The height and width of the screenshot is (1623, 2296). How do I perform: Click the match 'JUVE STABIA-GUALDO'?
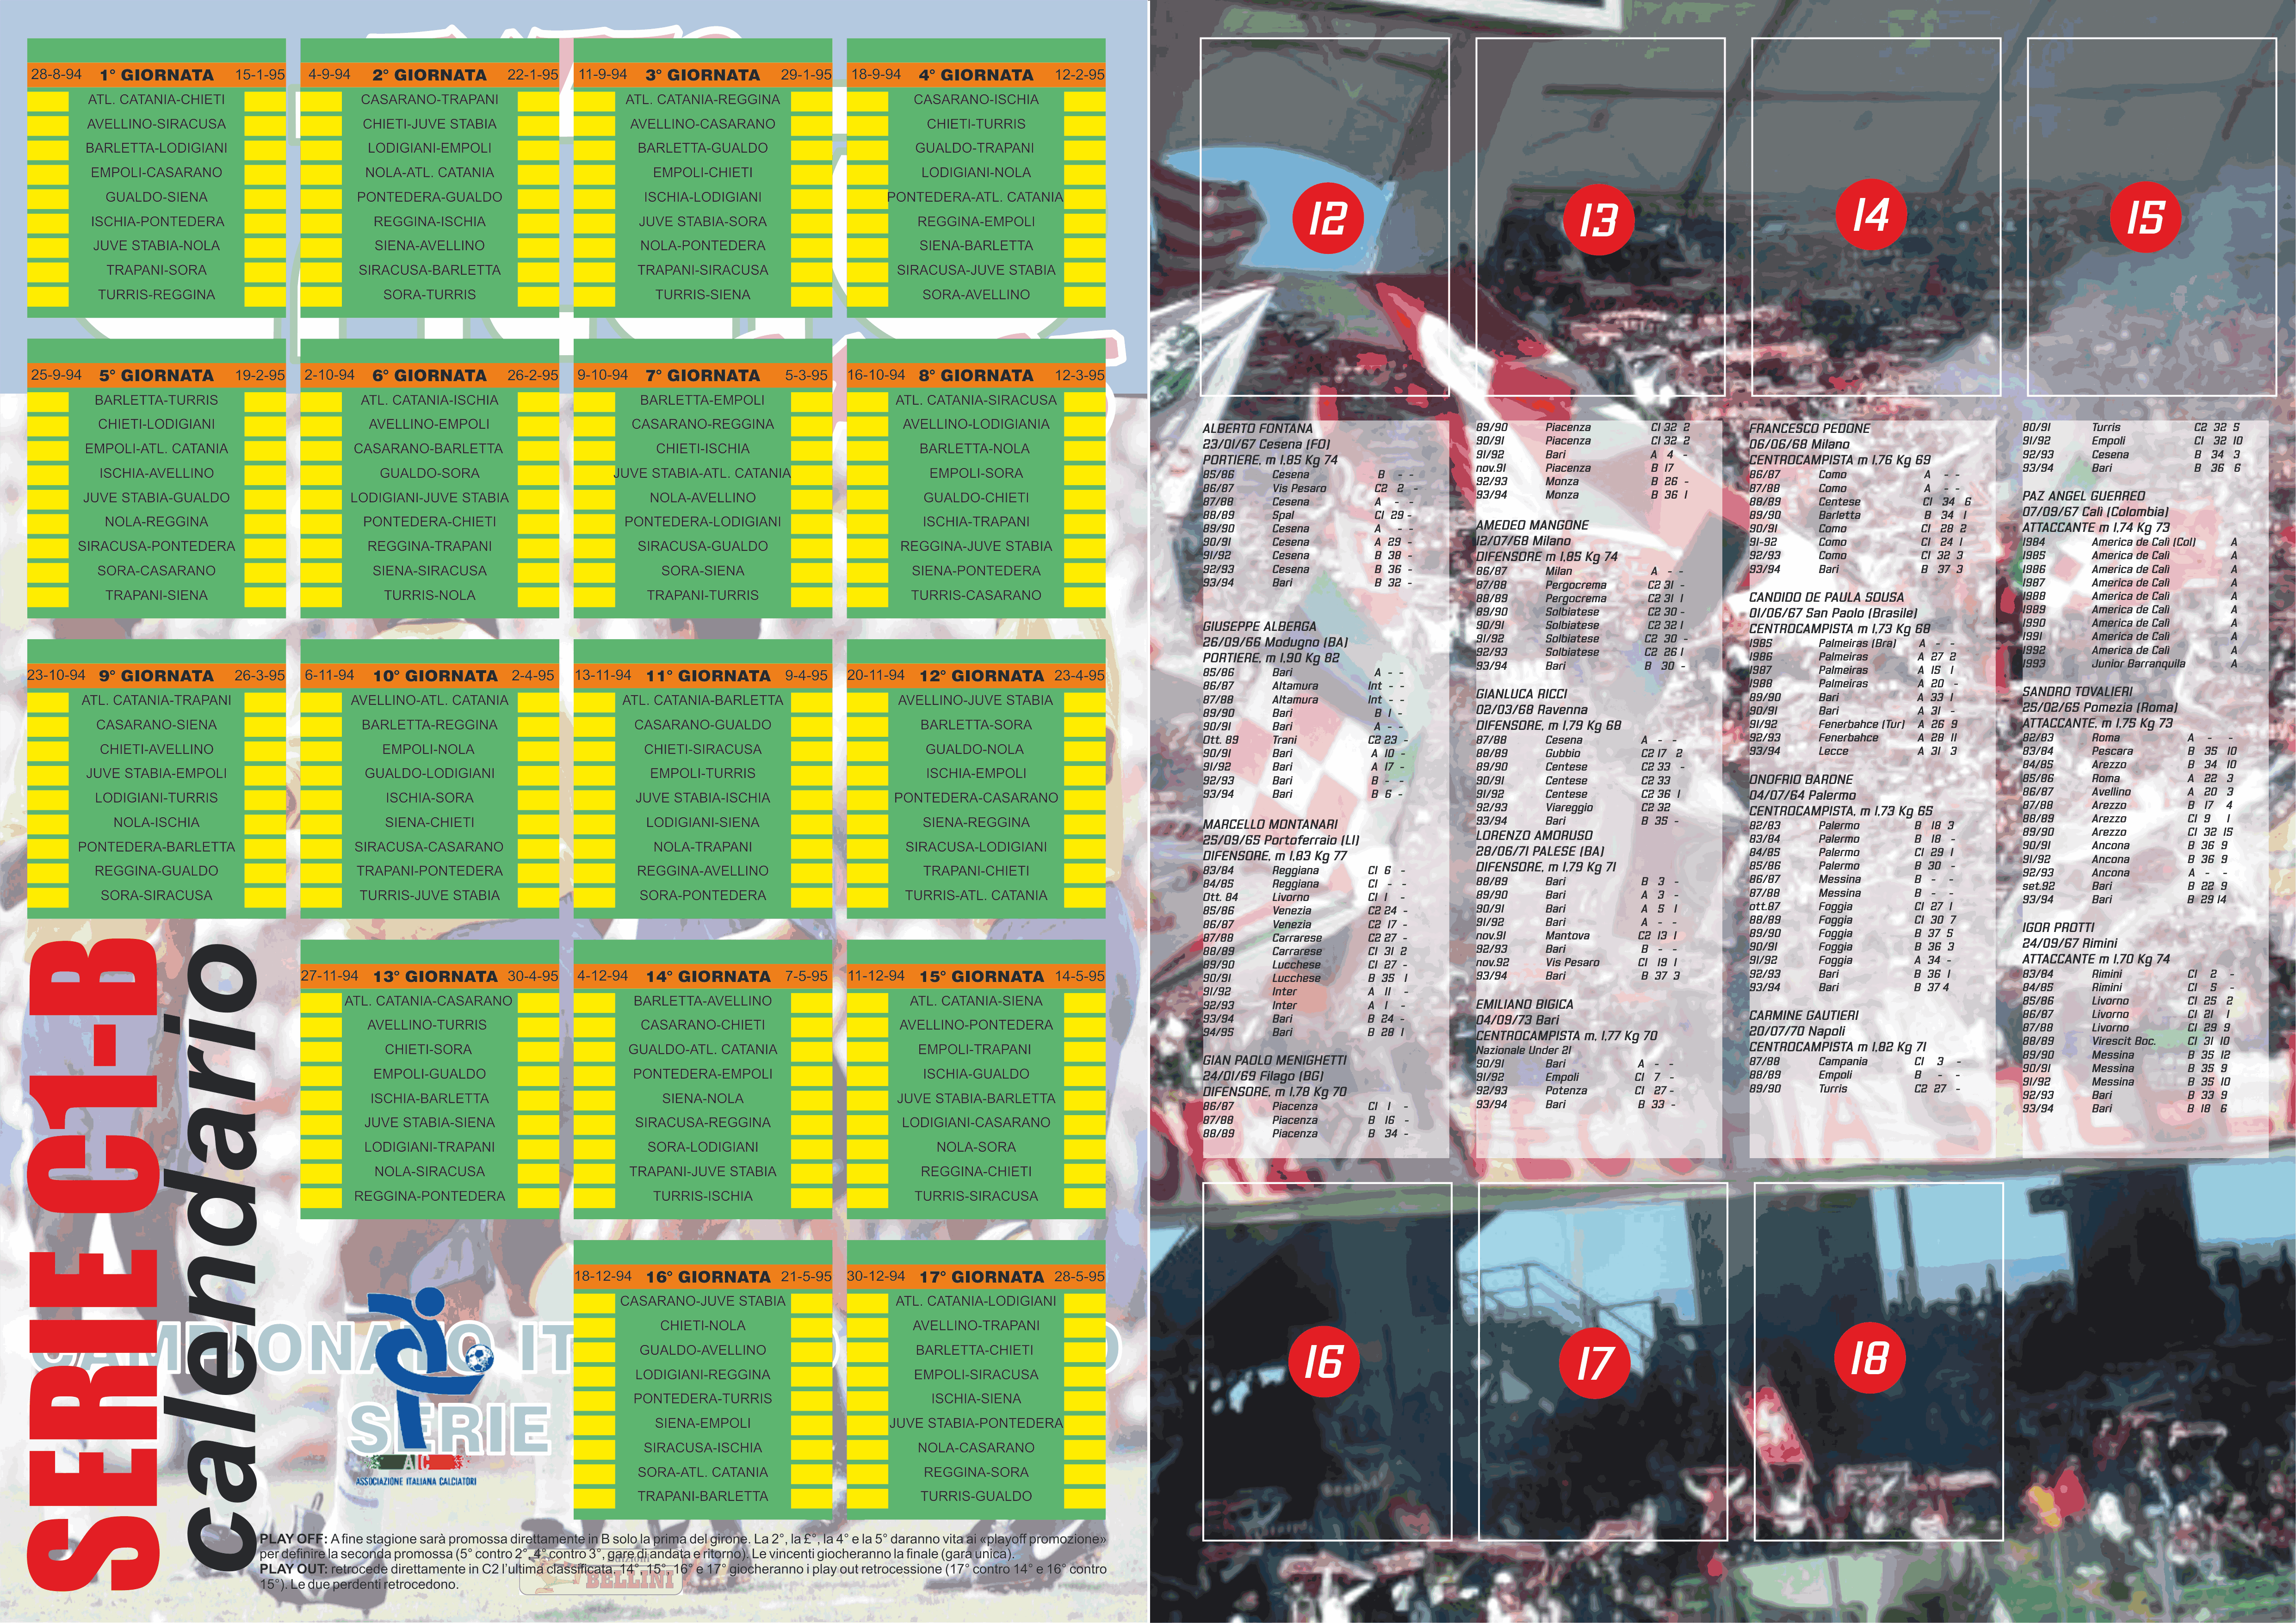pos(156,498)
